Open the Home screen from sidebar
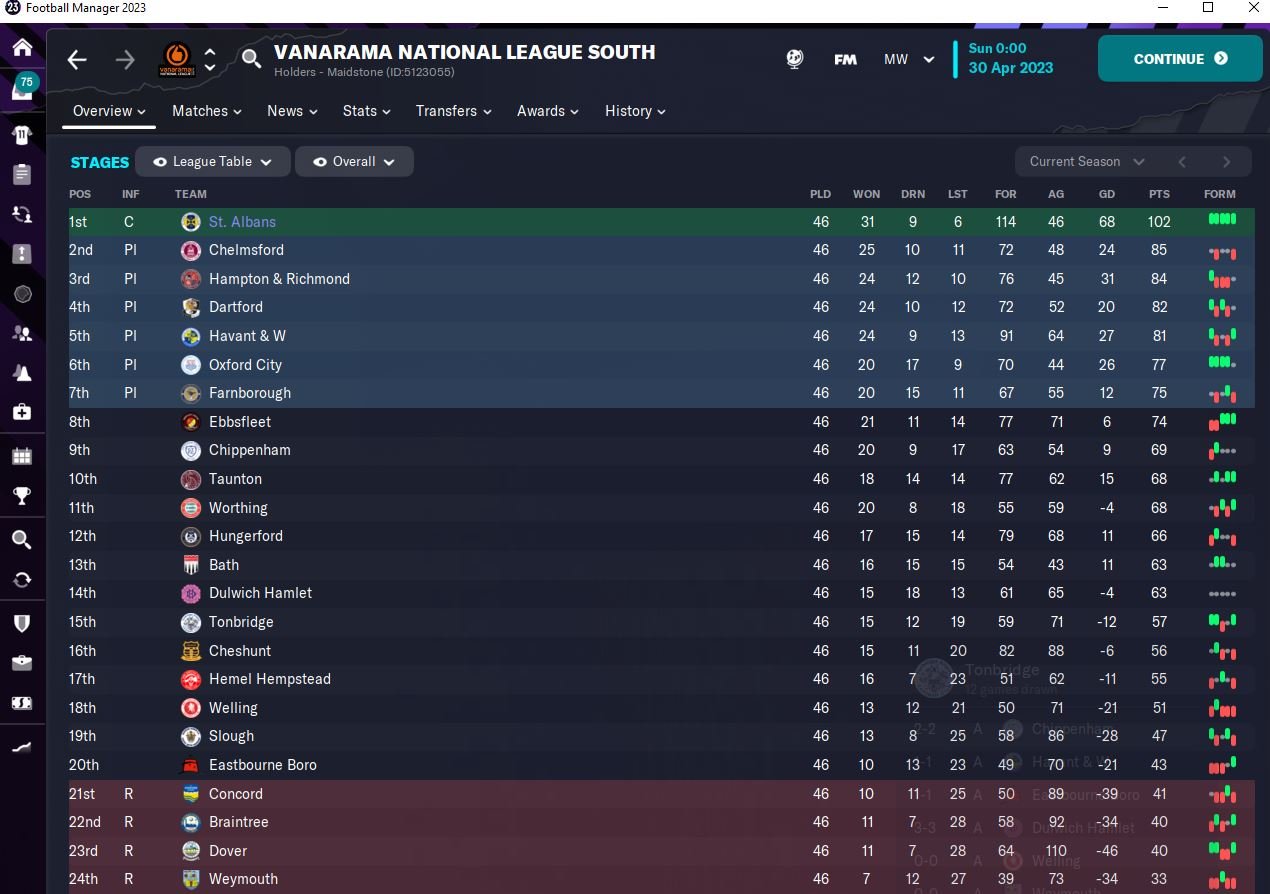The height and width of the screenshot is (894, 1270). [x=22, y=47]
